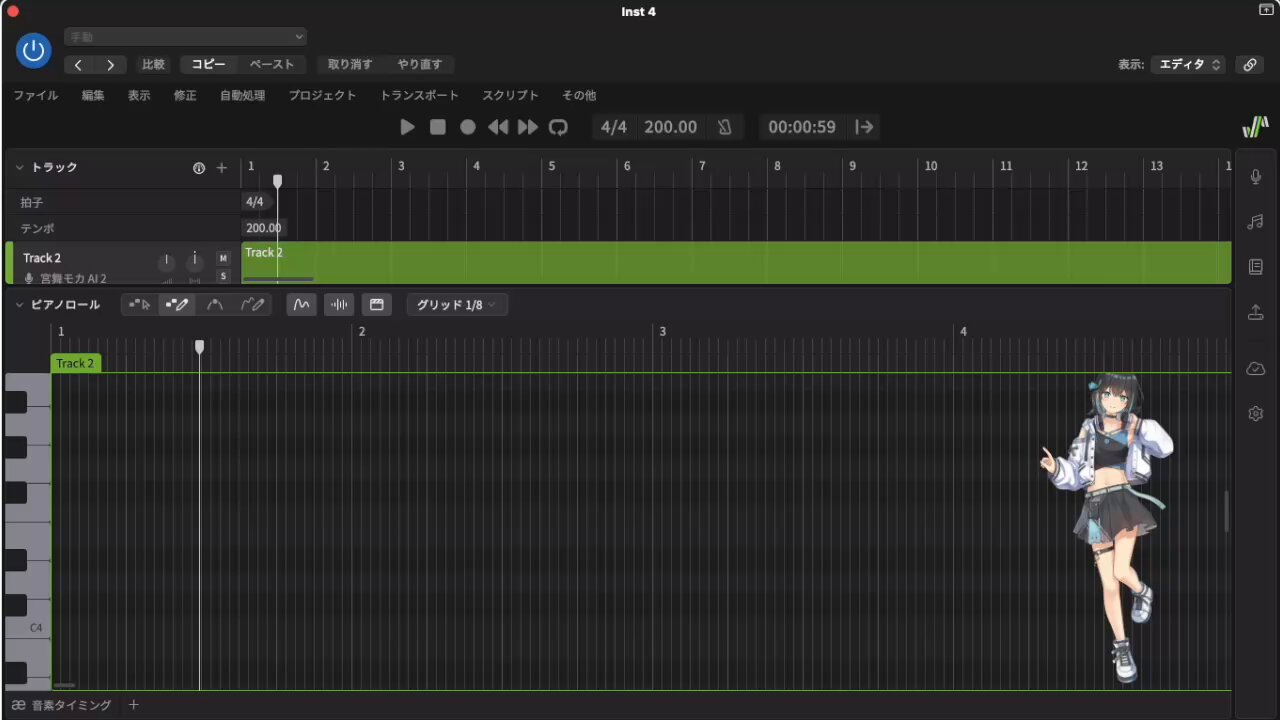Toggle the metronome icon
This screenshot has width=1280, height=720.
pyautogui.click(x=724, y=127)
